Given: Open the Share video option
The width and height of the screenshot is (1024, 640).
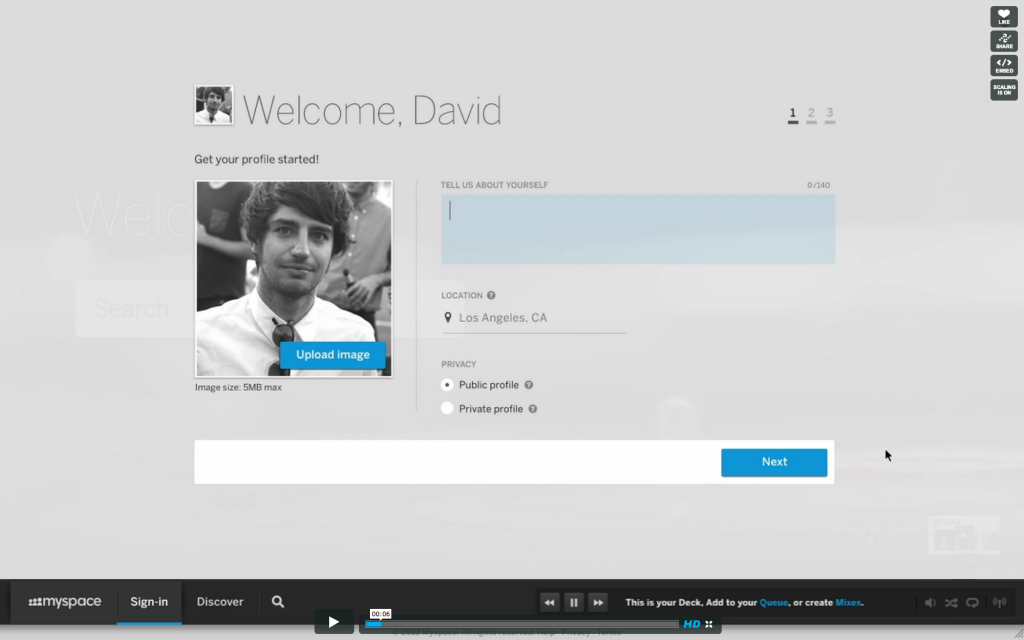Looking at the screenshot, I should pos(1004,41).
